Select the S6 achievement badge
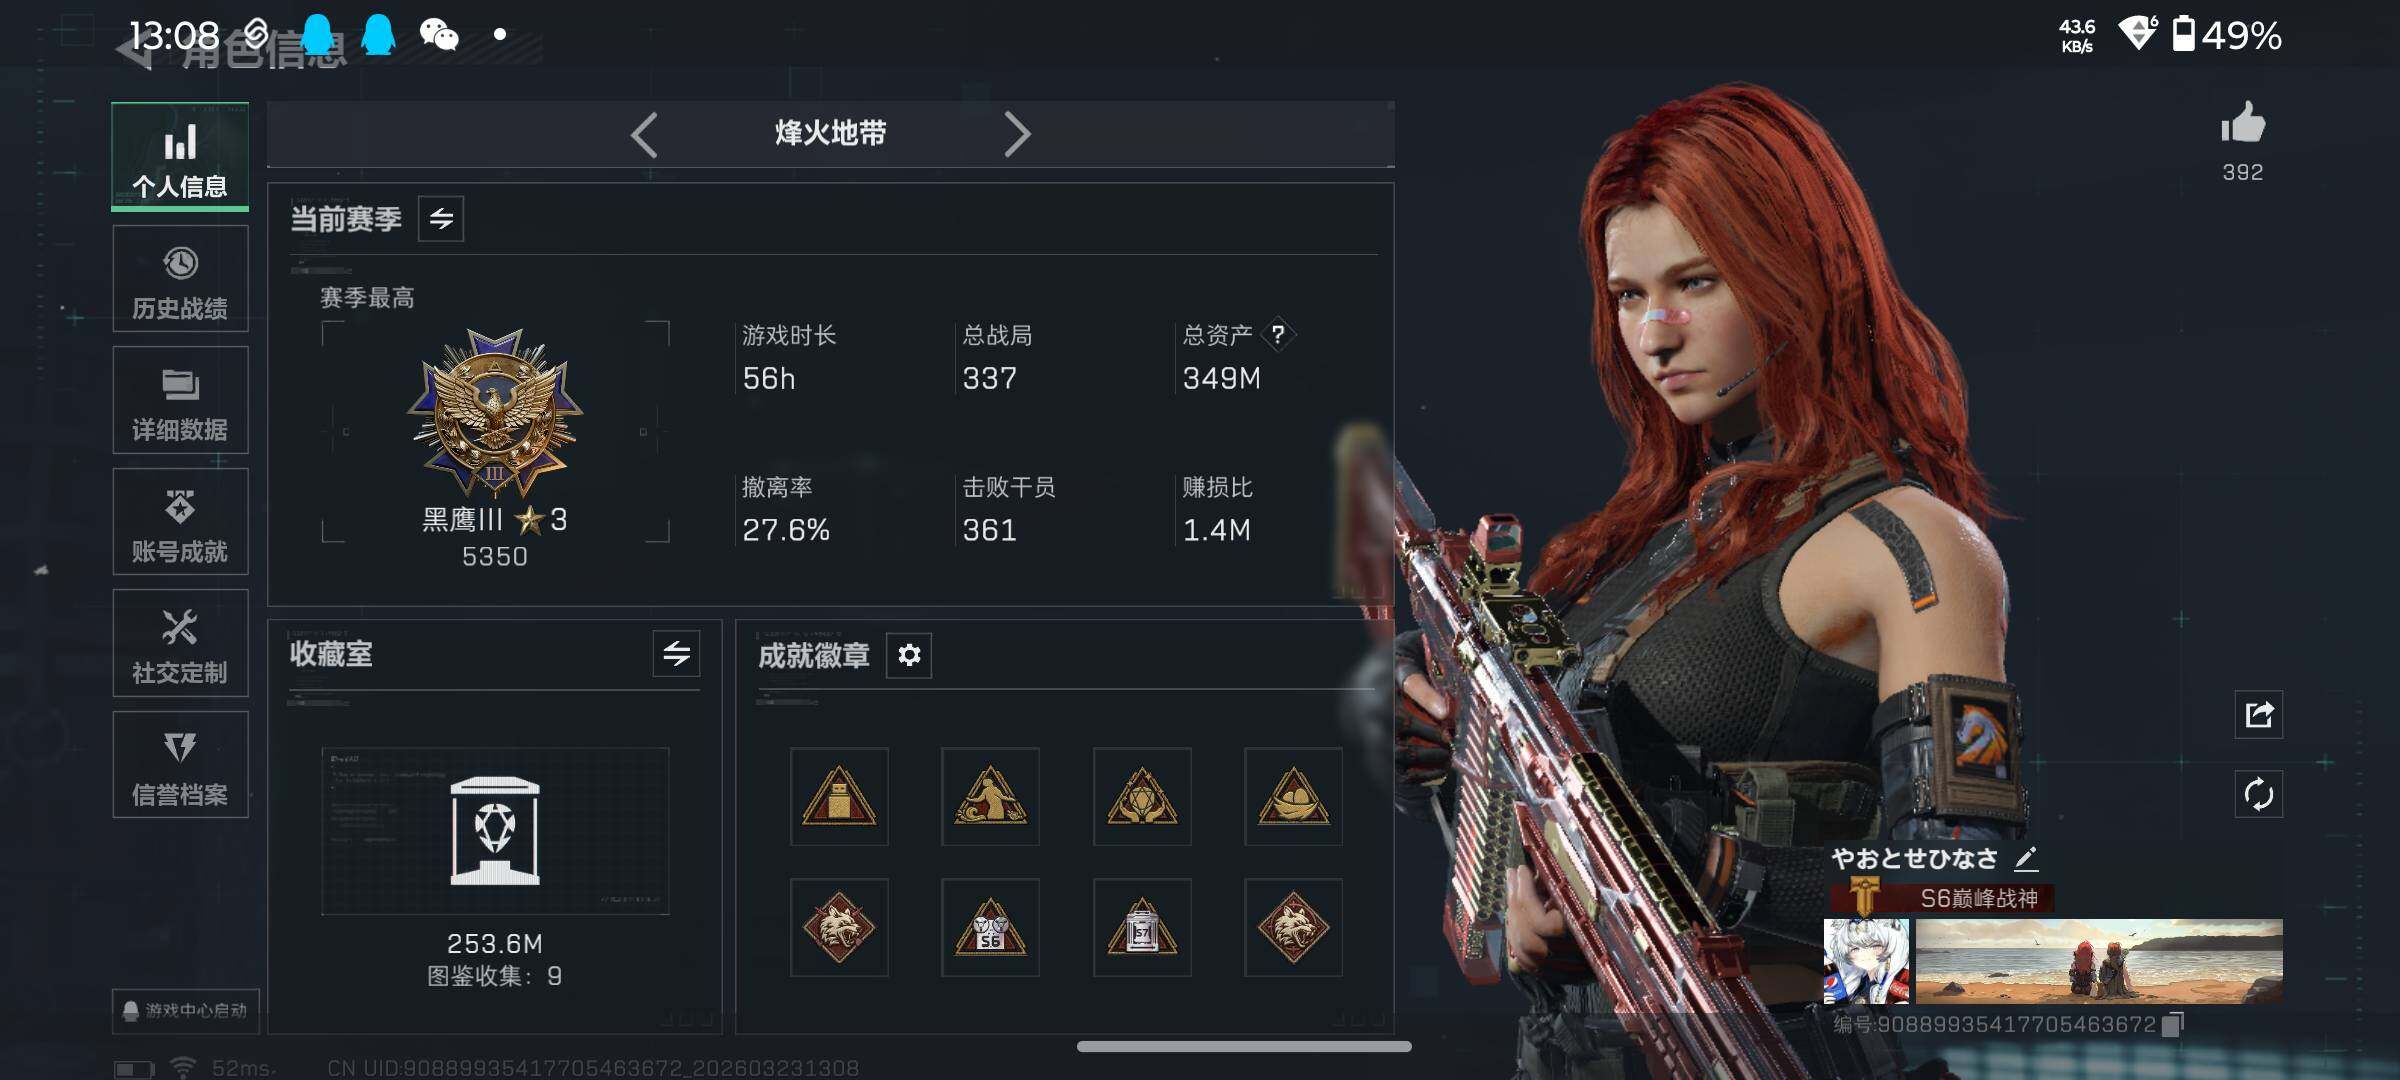The image size is (2400, 1080). tap(990, 927)
